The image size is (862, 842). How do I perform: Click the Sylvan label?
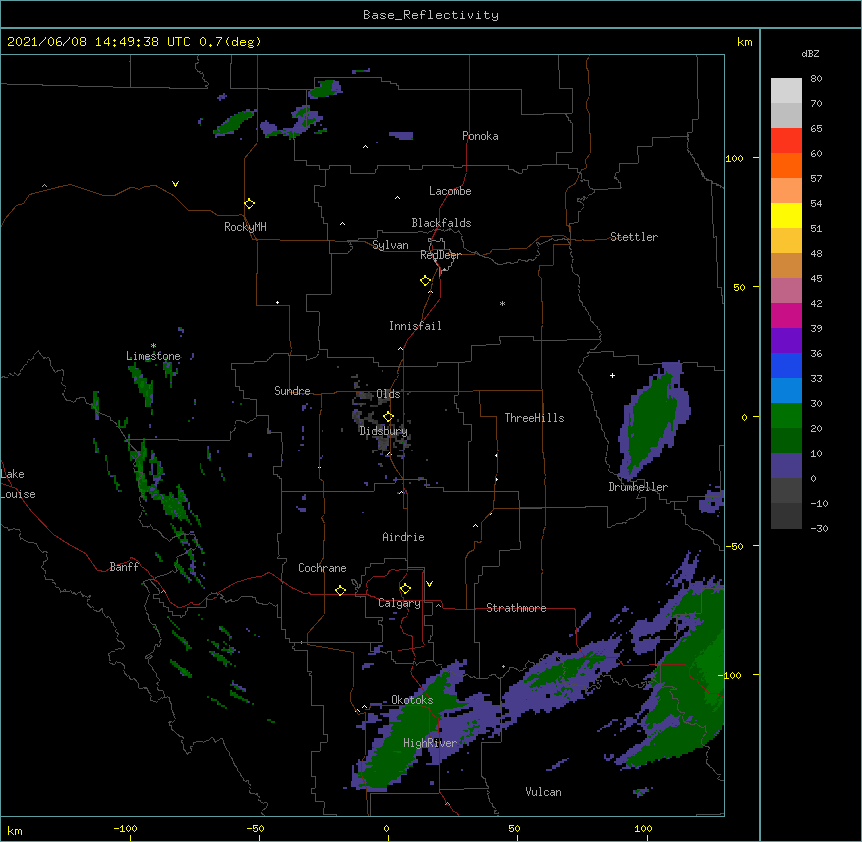coord(390,245)
